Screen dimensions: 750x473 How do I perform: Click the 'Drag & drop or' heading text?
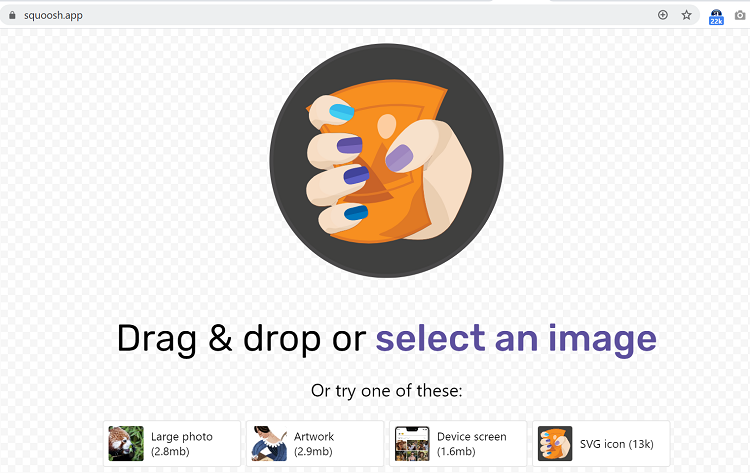click(242, 339)
